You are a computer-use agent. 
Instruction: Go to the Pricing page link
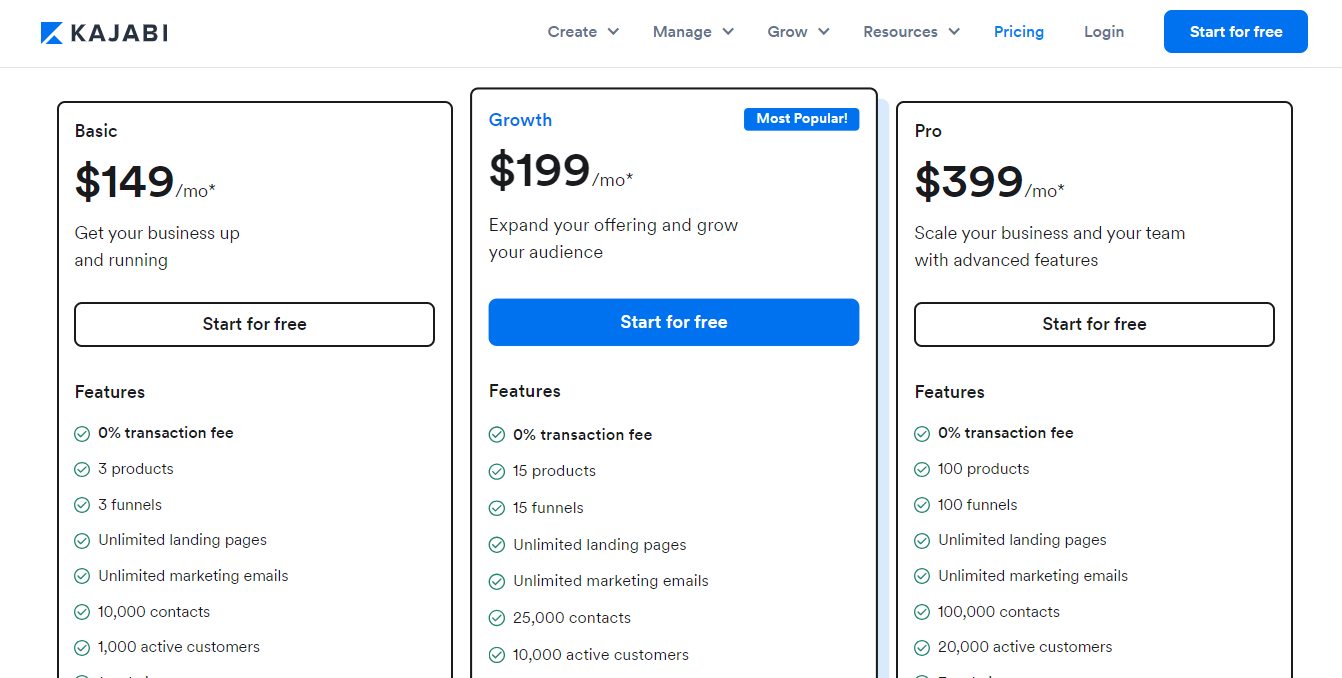tap(1018, 32)
